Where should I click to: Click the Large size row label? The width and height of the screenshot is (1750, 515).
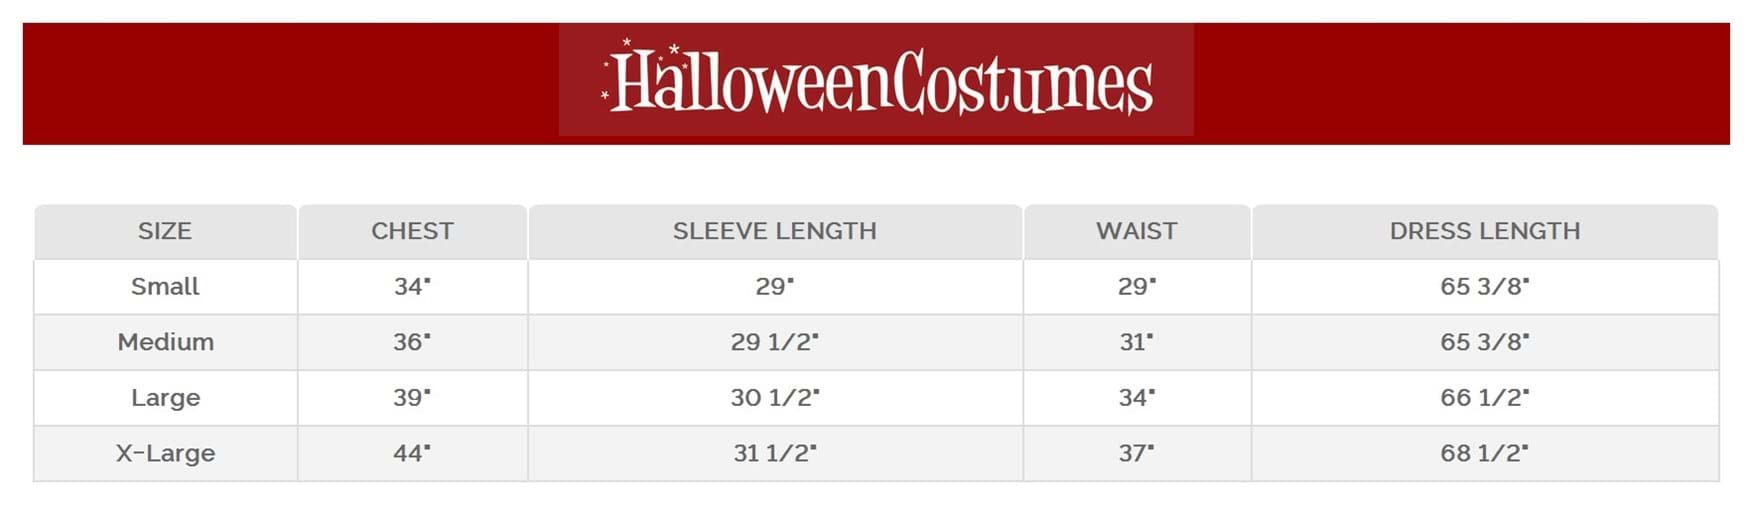tap(165, 398)
